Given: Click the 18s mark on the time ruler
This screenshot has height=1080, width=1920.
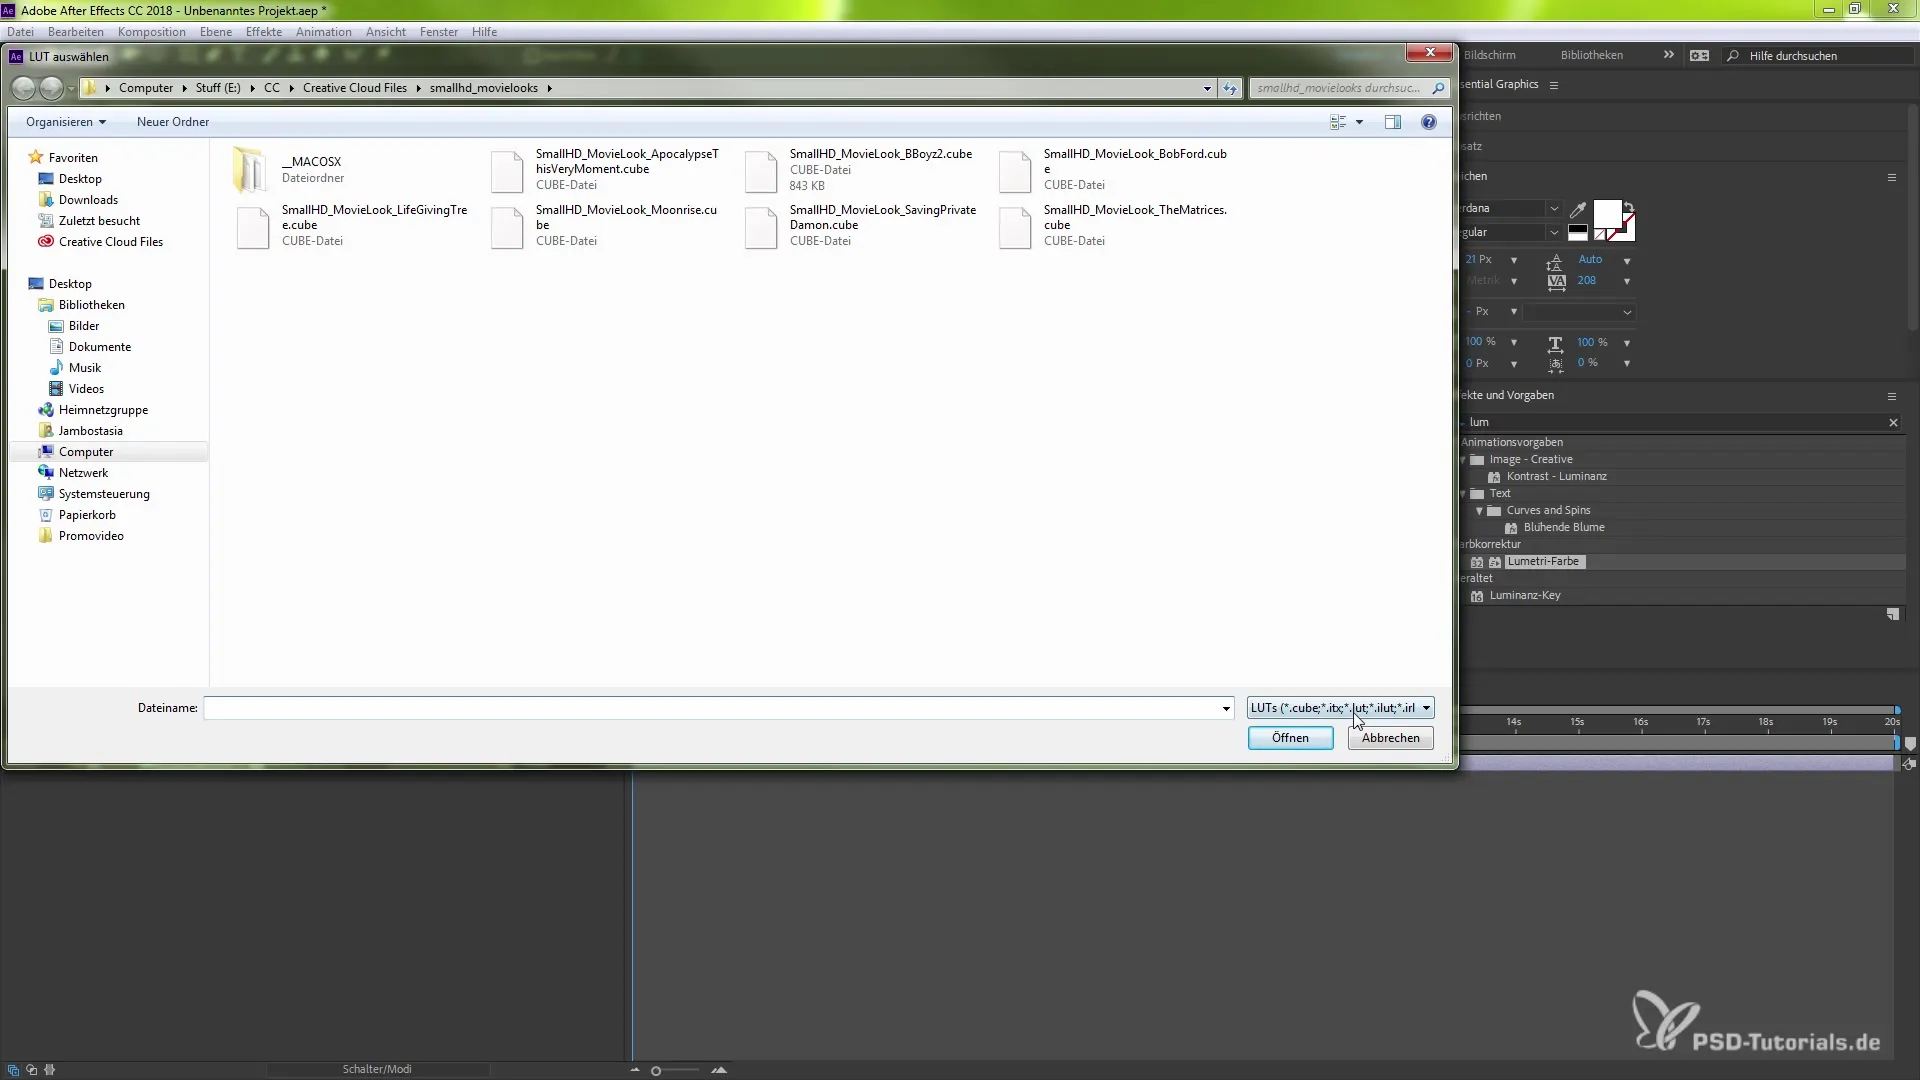Looking at the screenshot, I should click(x=1766, y=722).
